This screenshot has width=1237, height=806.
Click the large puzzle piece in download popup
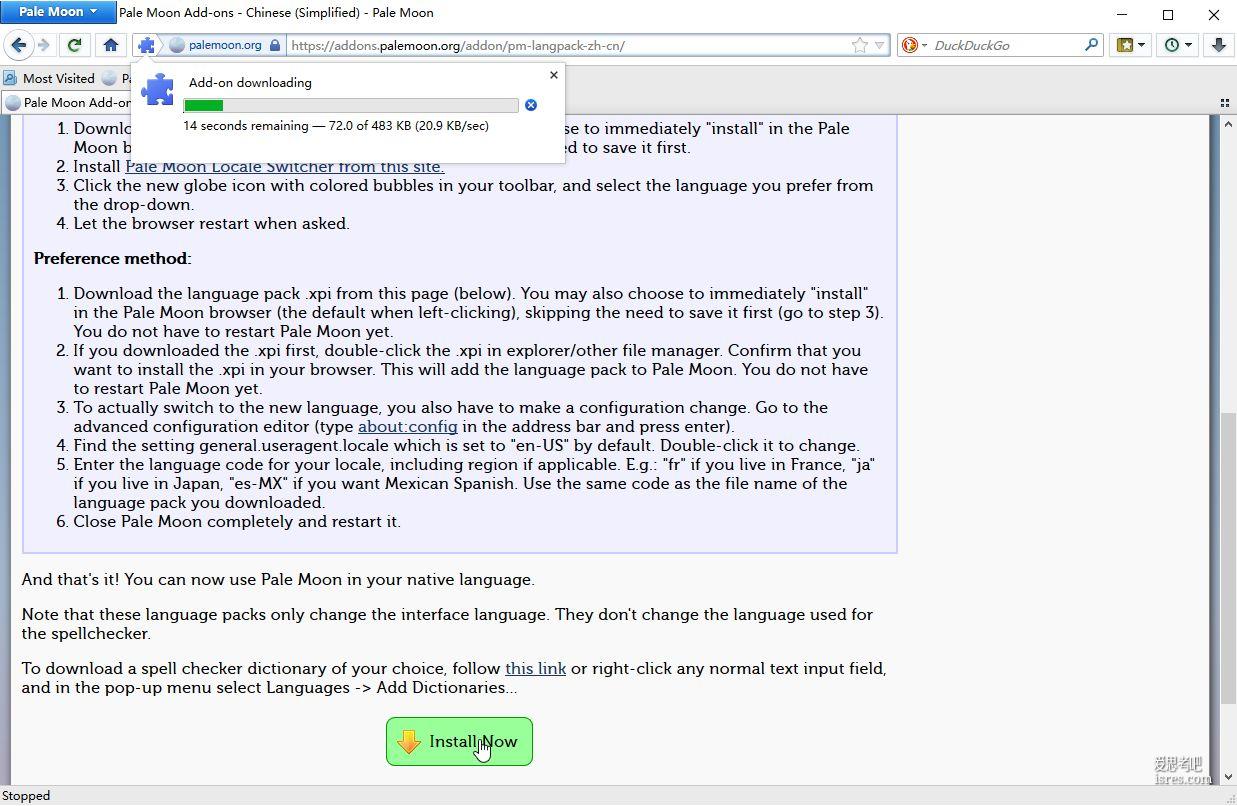[x=157, y=89]
